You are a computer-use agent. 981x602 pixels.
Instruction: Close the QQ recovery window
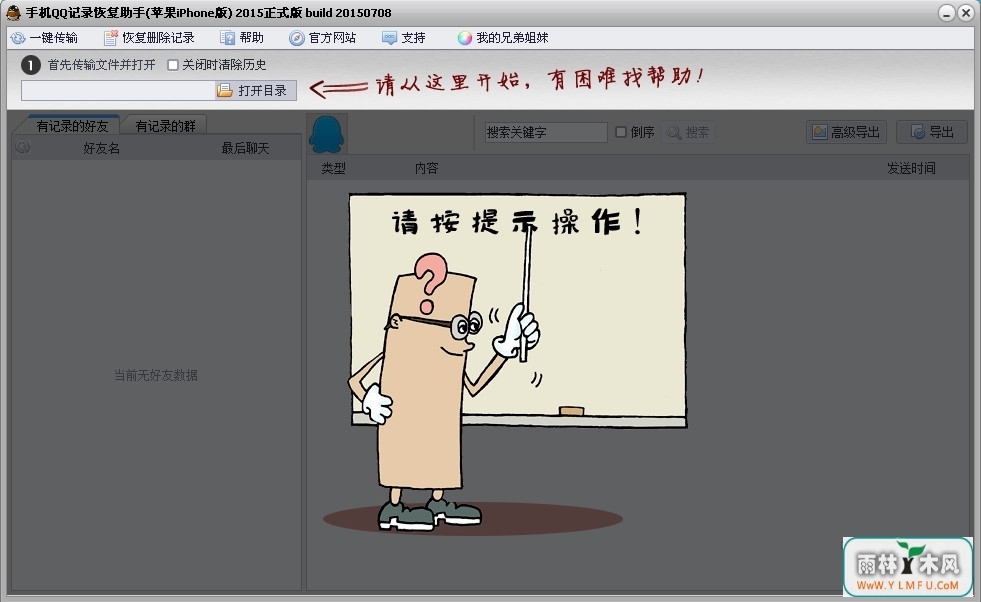(966, 13)
